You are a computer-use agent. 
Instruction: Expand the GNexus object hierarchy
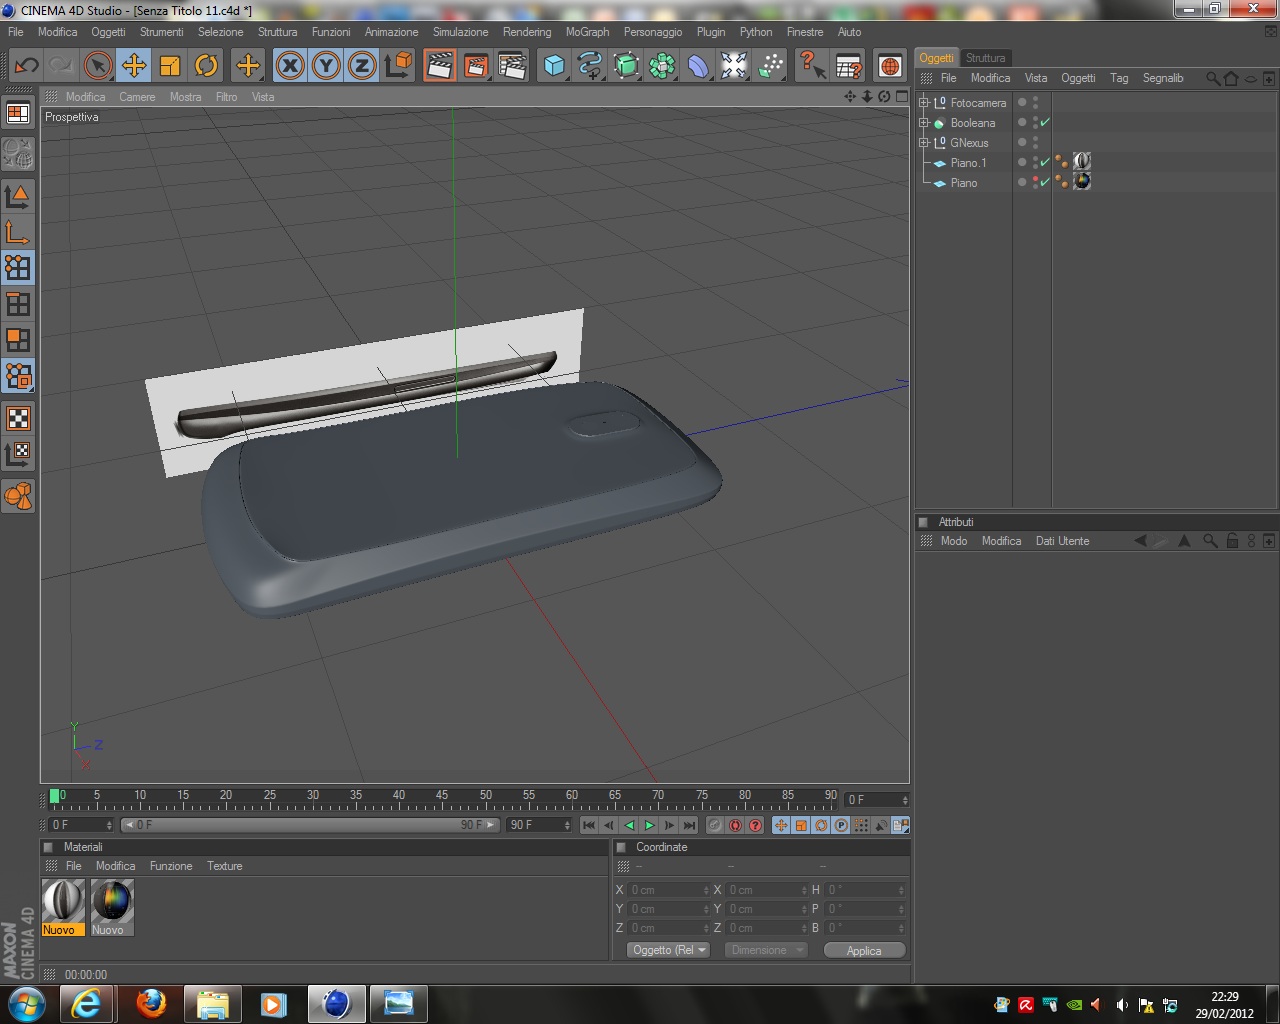924,142
